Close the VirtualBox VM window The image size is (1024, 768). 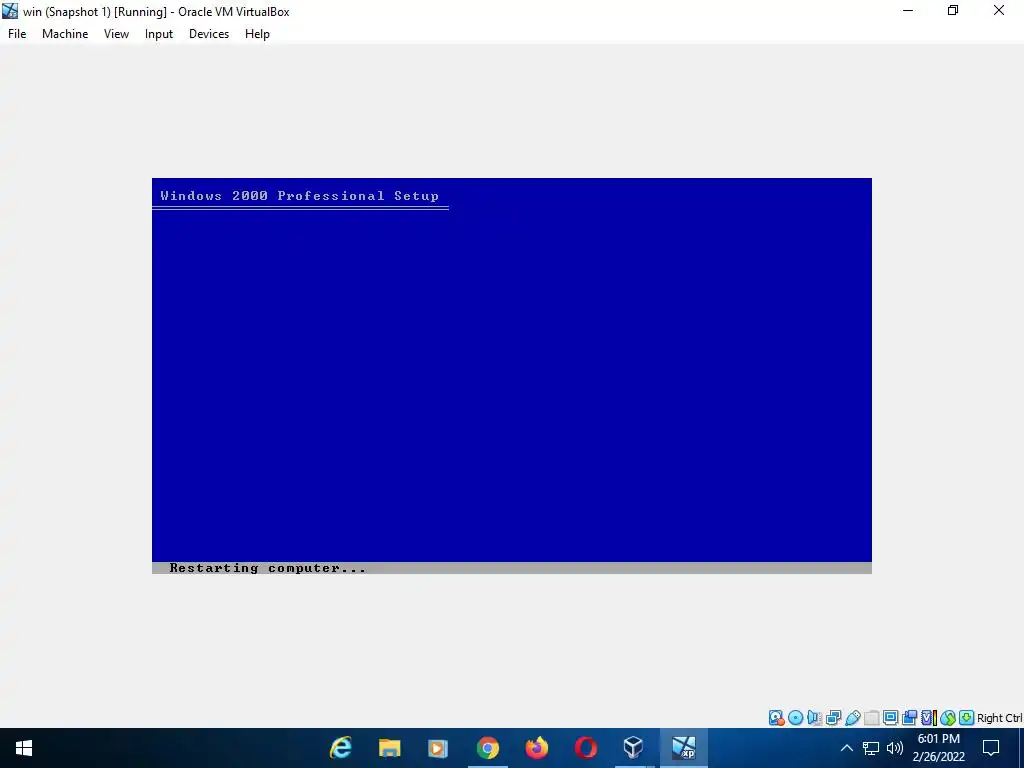coord(999,10)
